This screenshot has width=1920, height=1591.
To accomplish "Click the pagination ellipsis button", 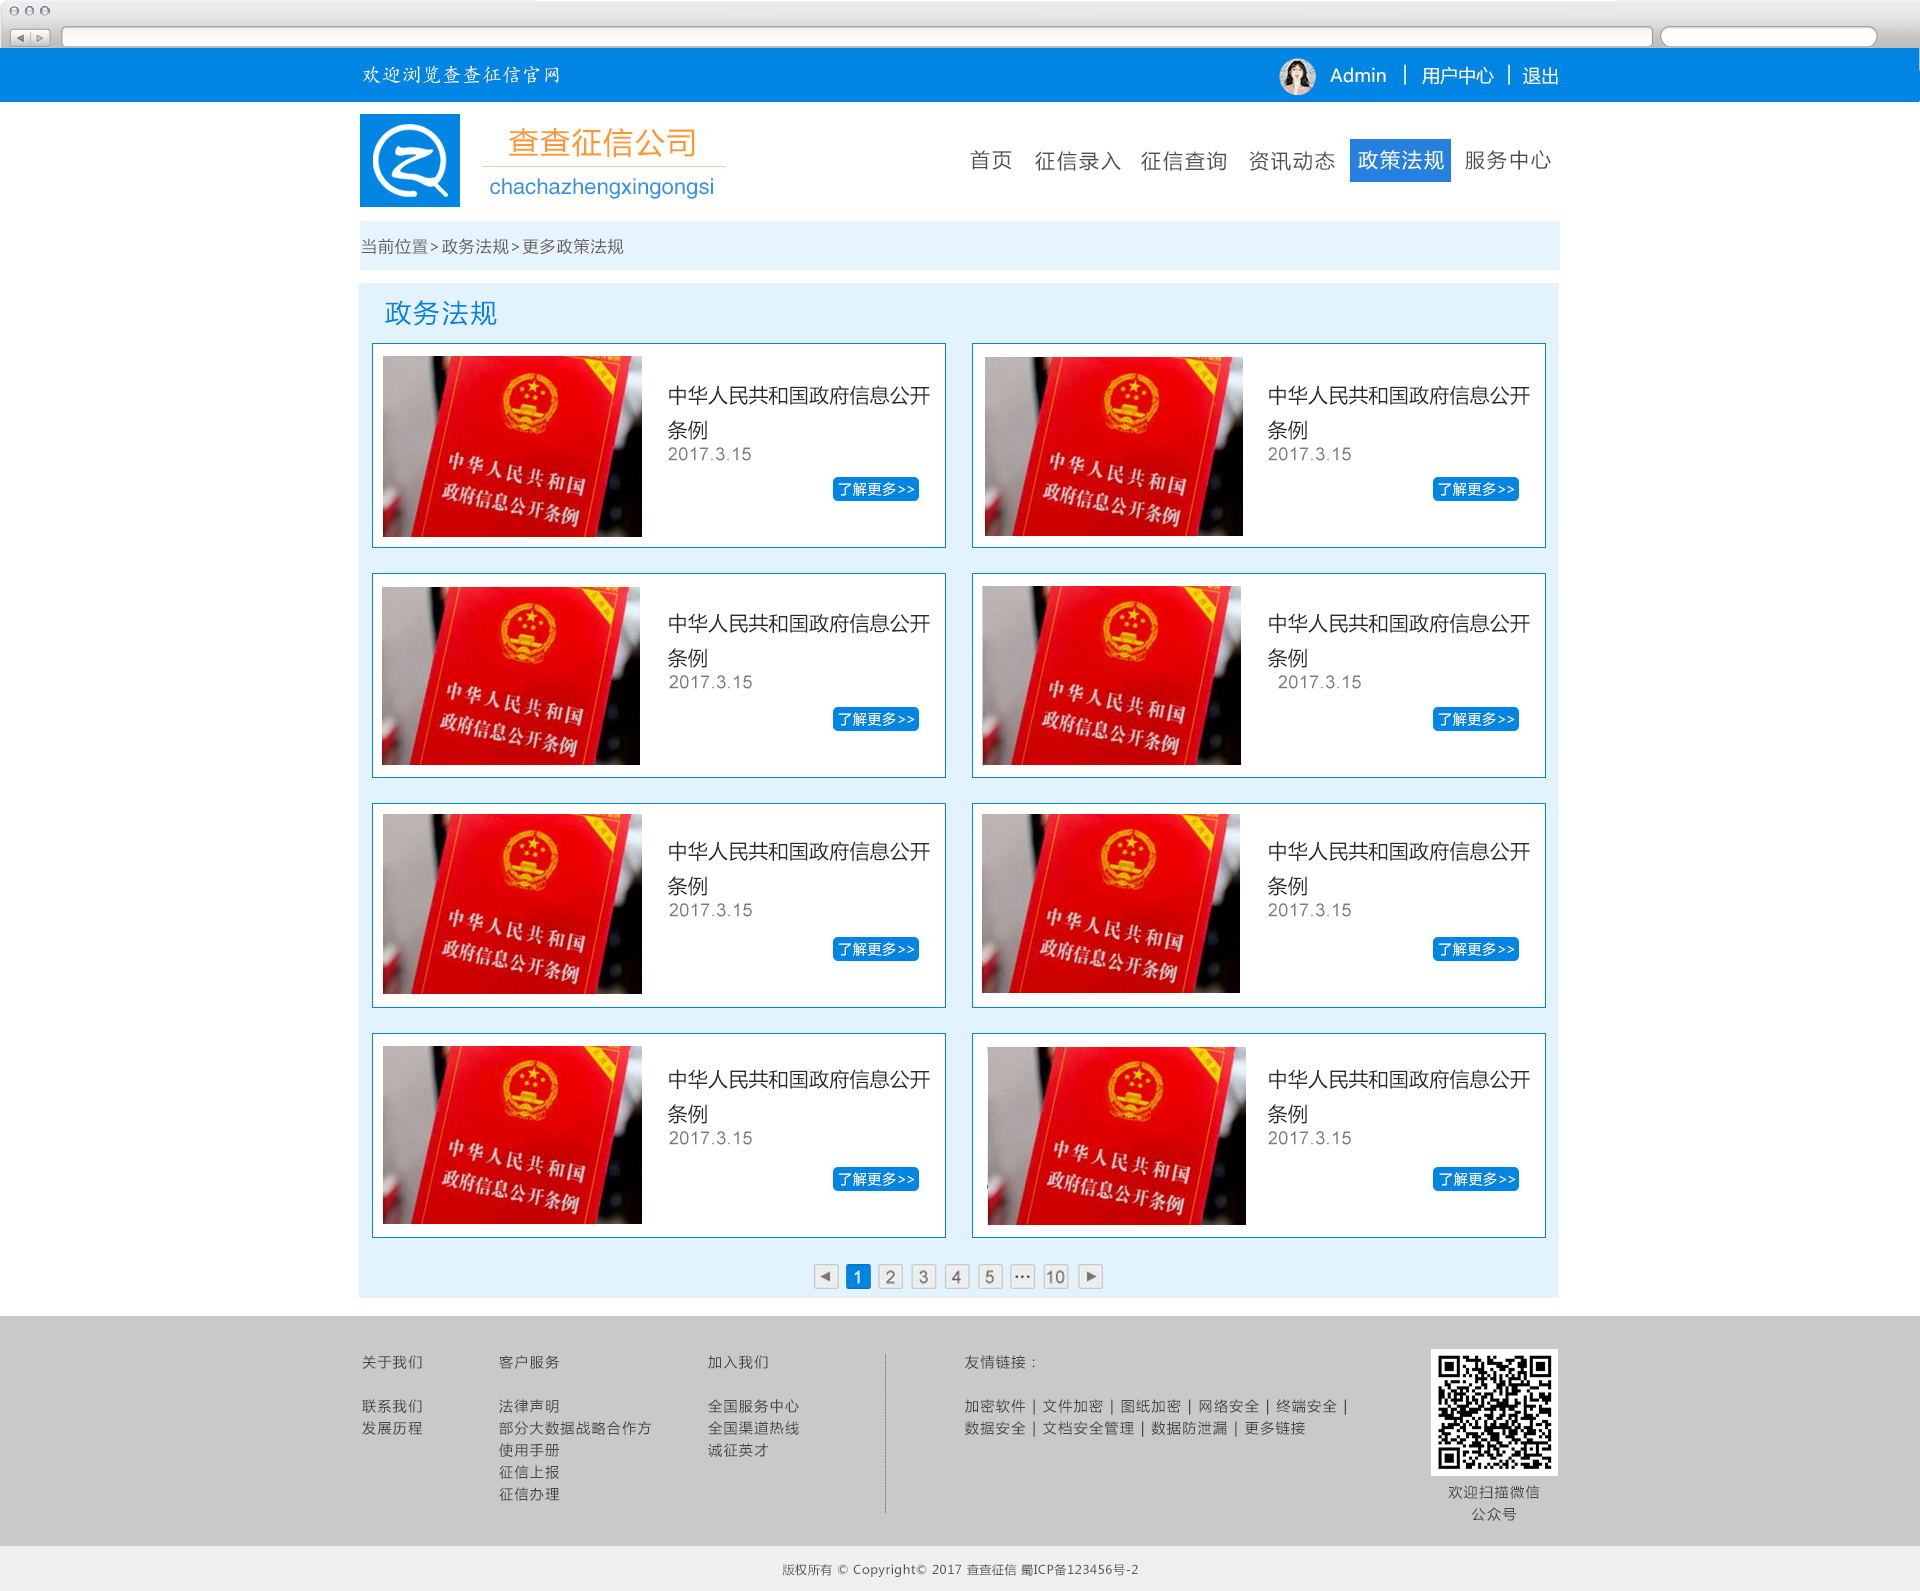I will (1022, 1276).
